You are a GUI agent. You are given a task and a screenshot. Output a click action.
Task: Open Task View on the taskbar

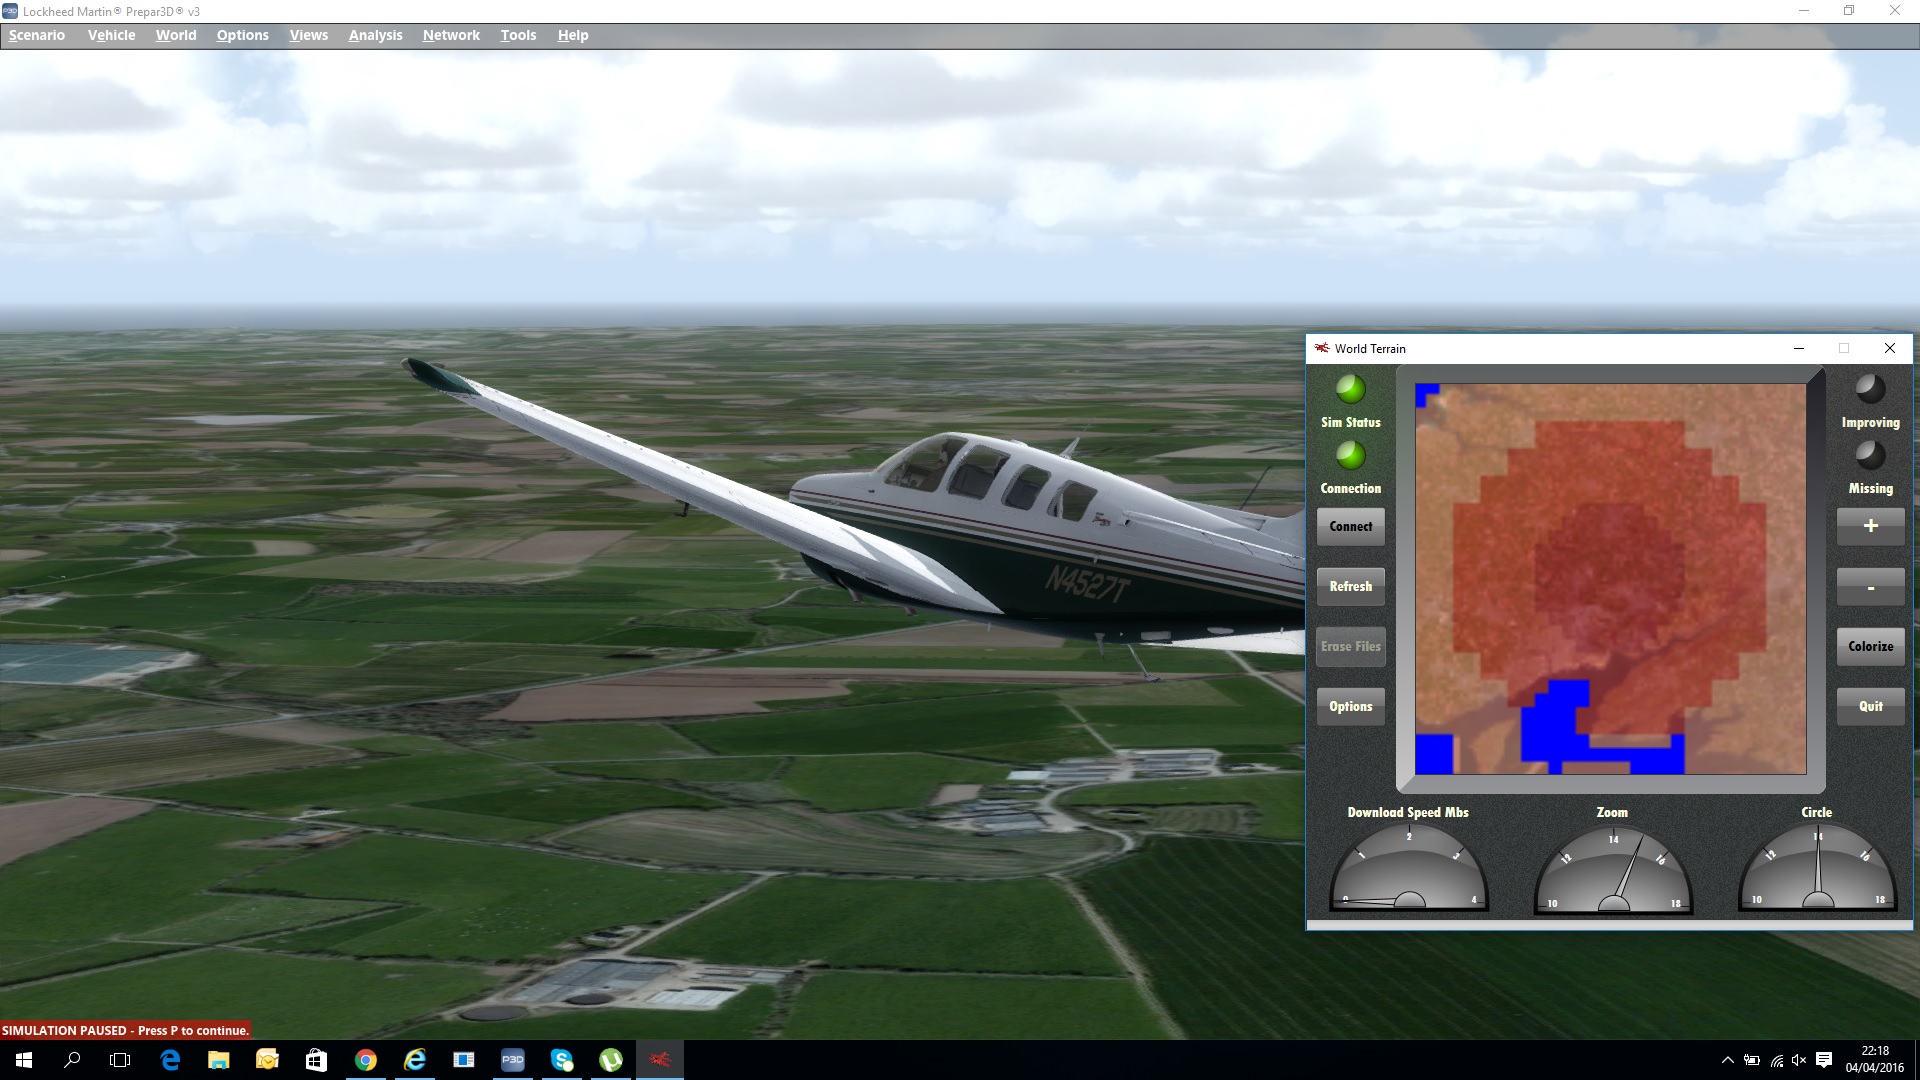point(120,1060)
